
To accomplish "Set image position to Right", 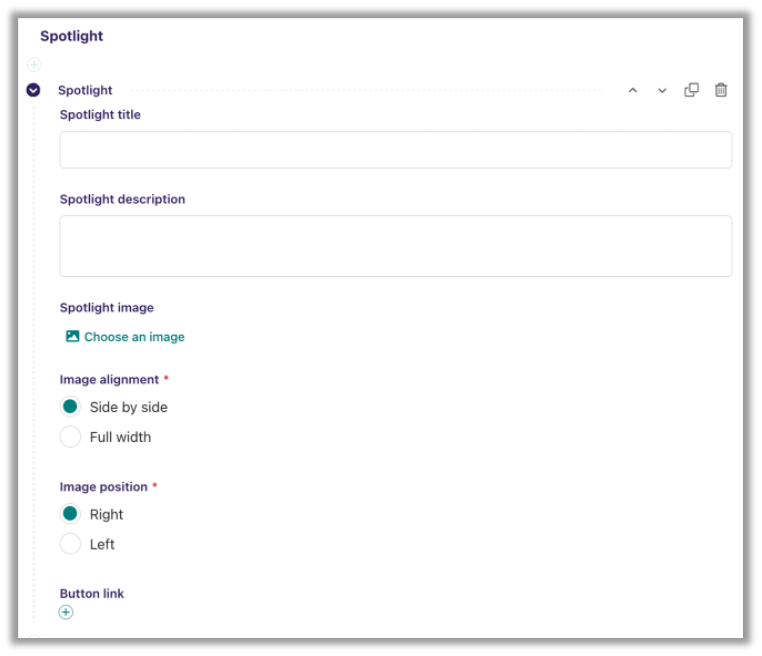I will (70, 514).
